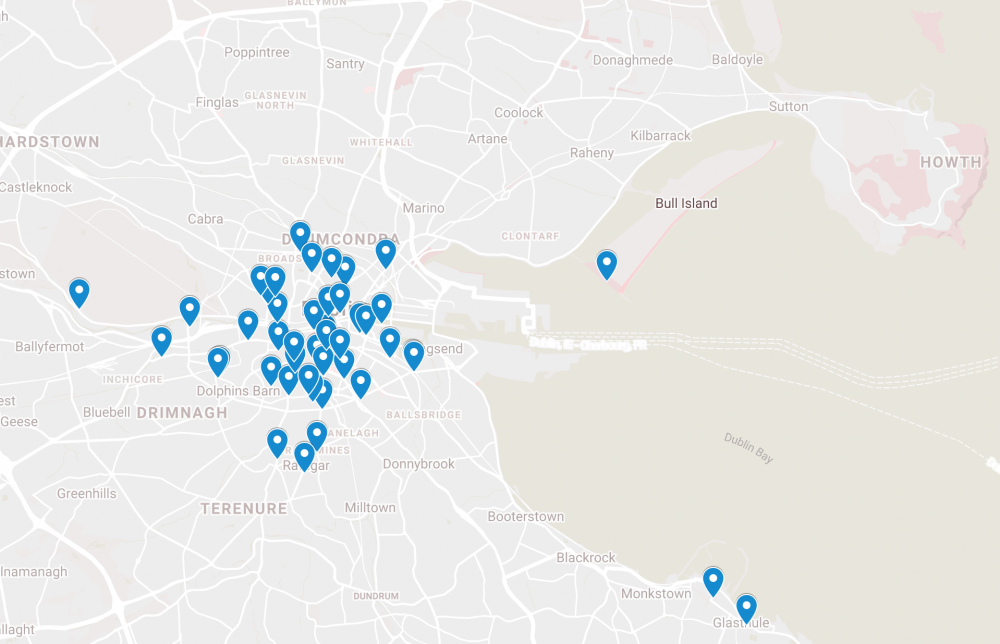
Task: Select the westernmost map pin
Action: point(79,292)
